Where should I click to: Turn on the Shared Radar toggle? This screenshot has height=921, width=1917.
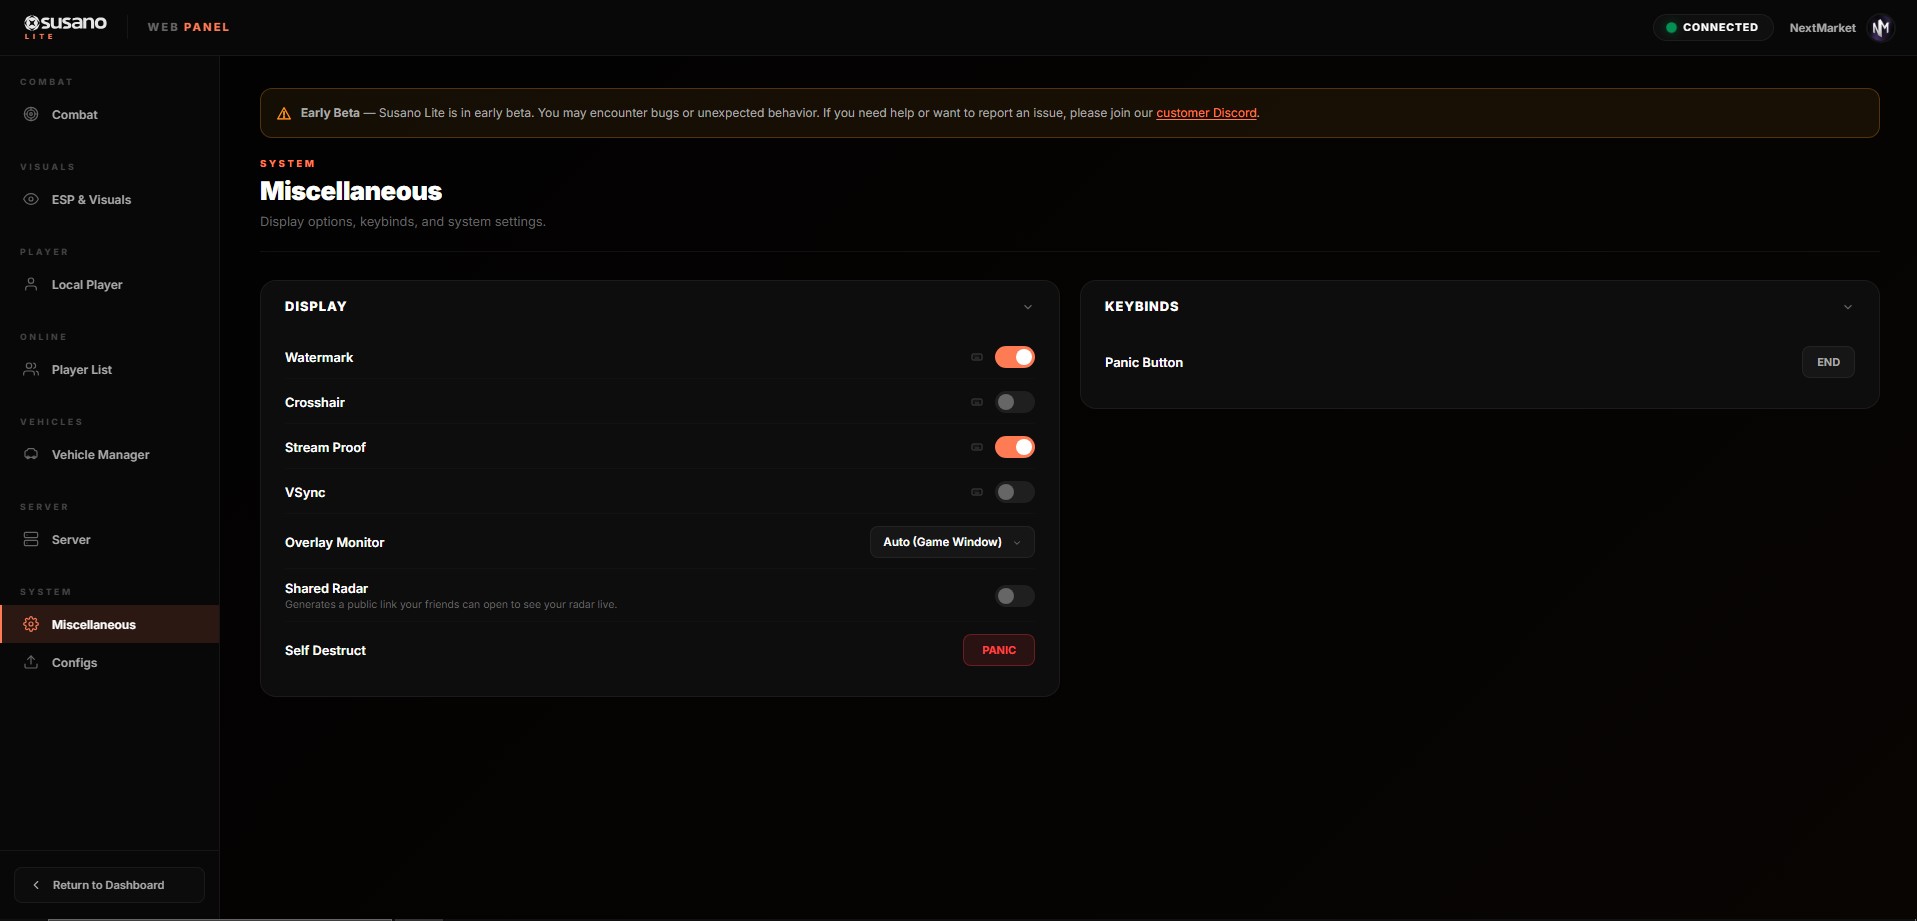click(x=1014, y=596)
